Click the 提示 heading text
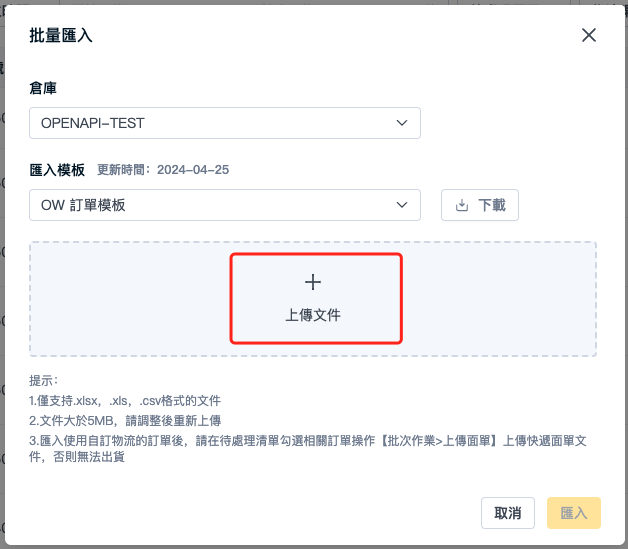628x549 pixels. coord(44,381)
